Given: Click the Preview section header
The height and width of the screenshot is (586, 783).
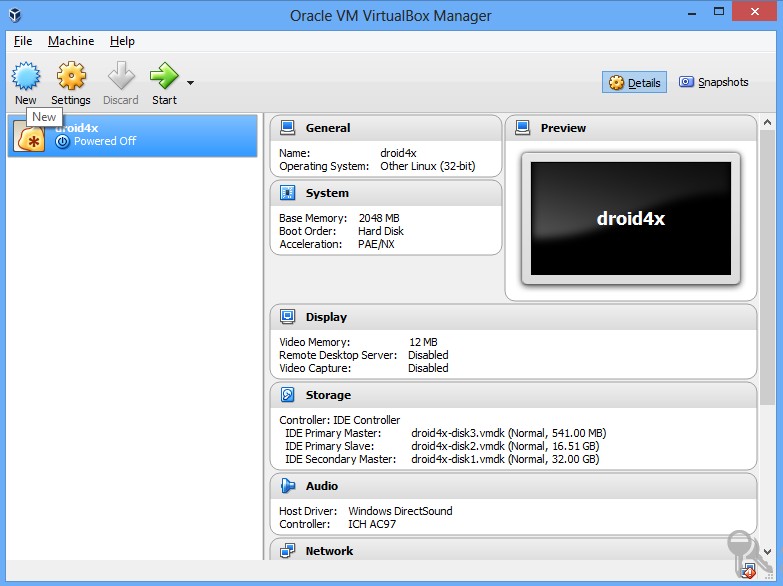Looking at the screenshot, I should (x=631, y=128).
